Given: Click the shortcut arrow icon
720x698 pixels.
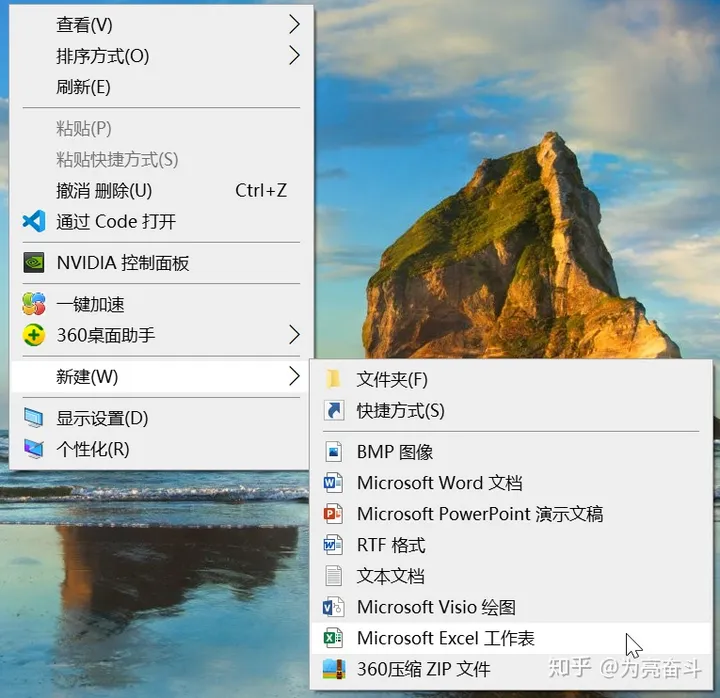Looking at the screenshot, I should point(334,410).
